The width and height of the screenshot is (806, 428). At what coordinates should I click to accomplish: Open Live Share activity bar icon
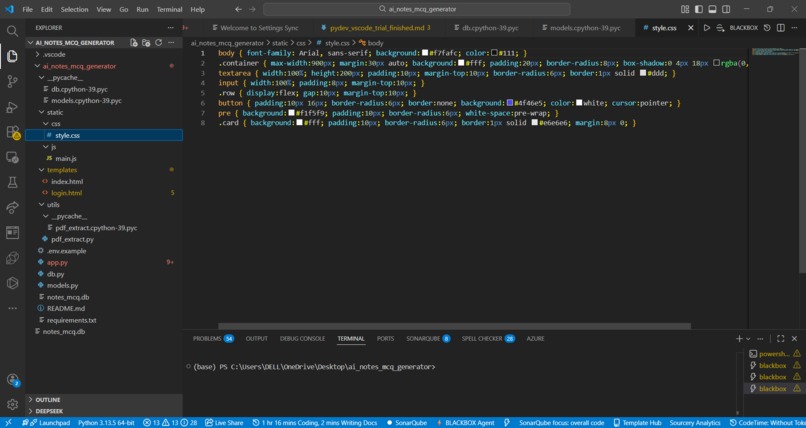click(x=12, y=207)
